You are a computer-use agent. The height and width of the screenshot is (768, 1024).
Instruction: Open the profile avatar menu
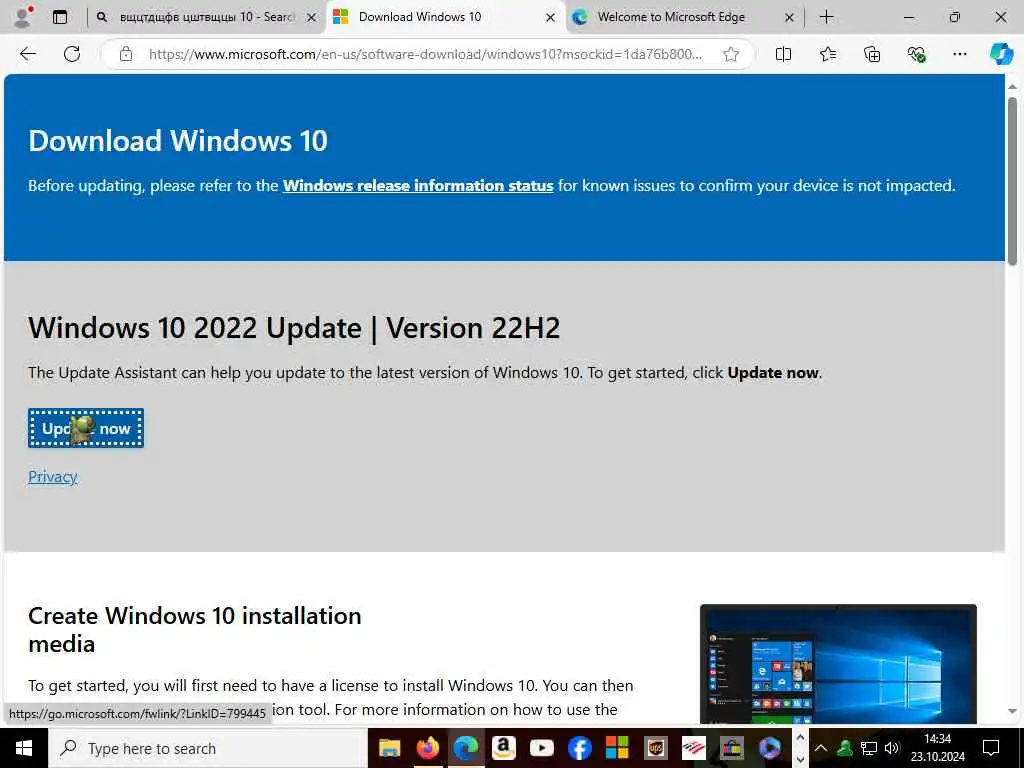(24, 17)
